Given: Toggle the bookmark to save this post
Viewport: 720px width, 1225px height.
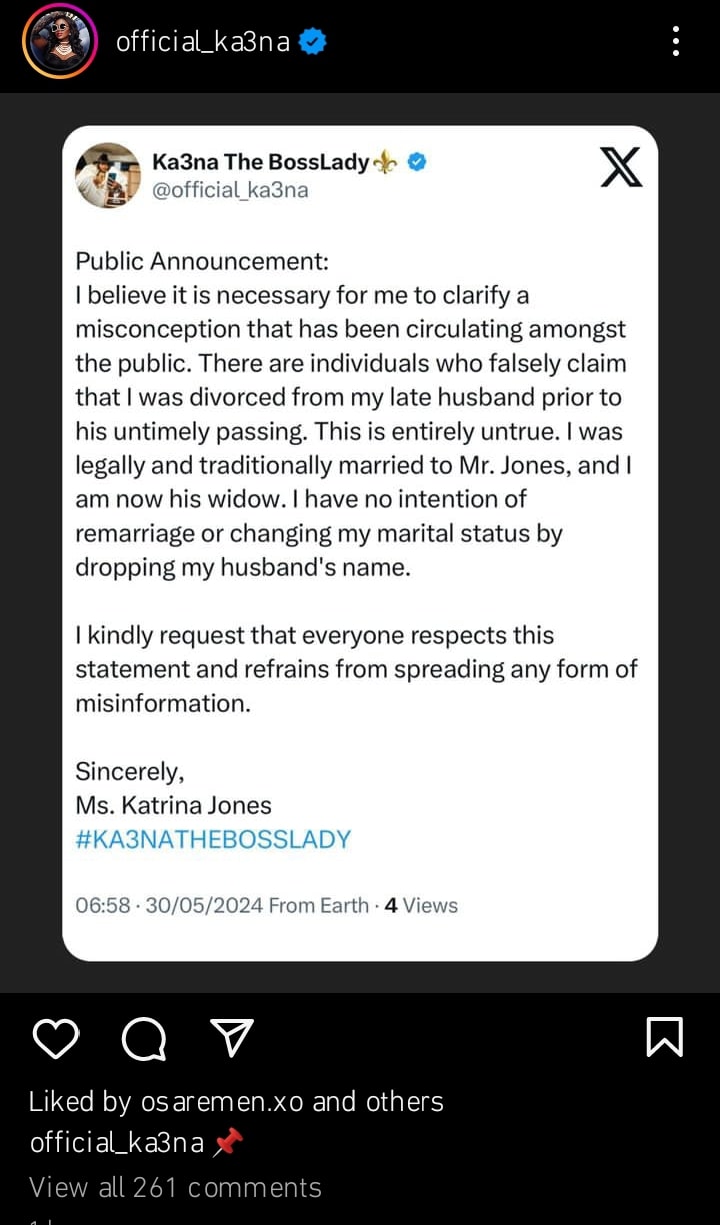Looking at the screenshot, I should pyautogui.click(x=665, y=1039).
